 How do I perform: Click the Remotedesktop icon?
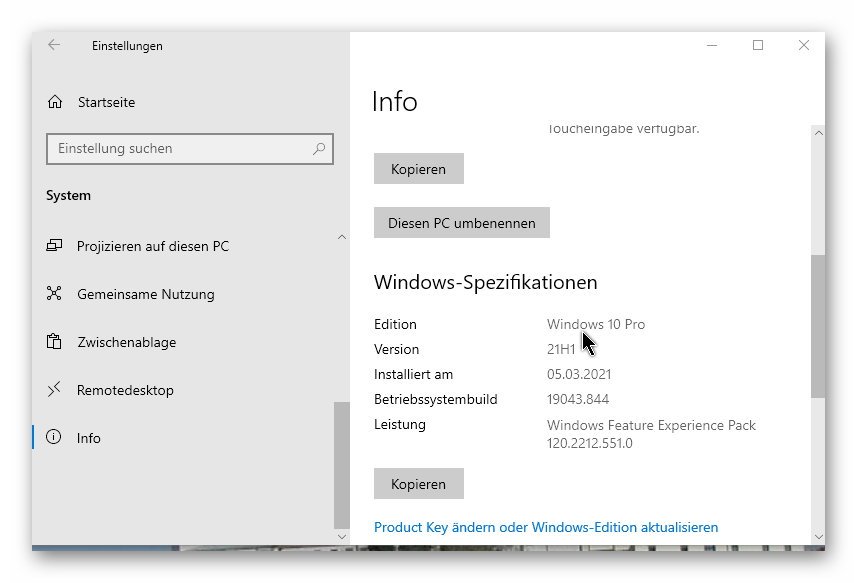coord(54,390)
